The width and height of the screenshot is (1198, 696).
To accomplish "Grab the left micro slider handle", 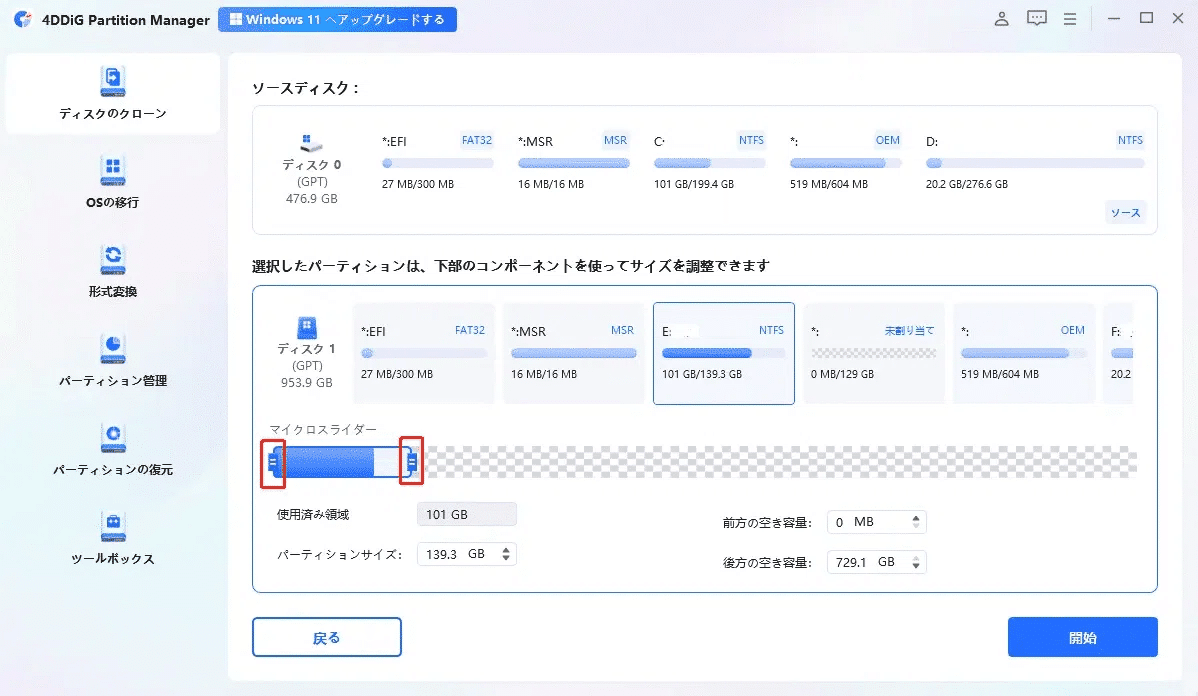I will tap(273, 462).
